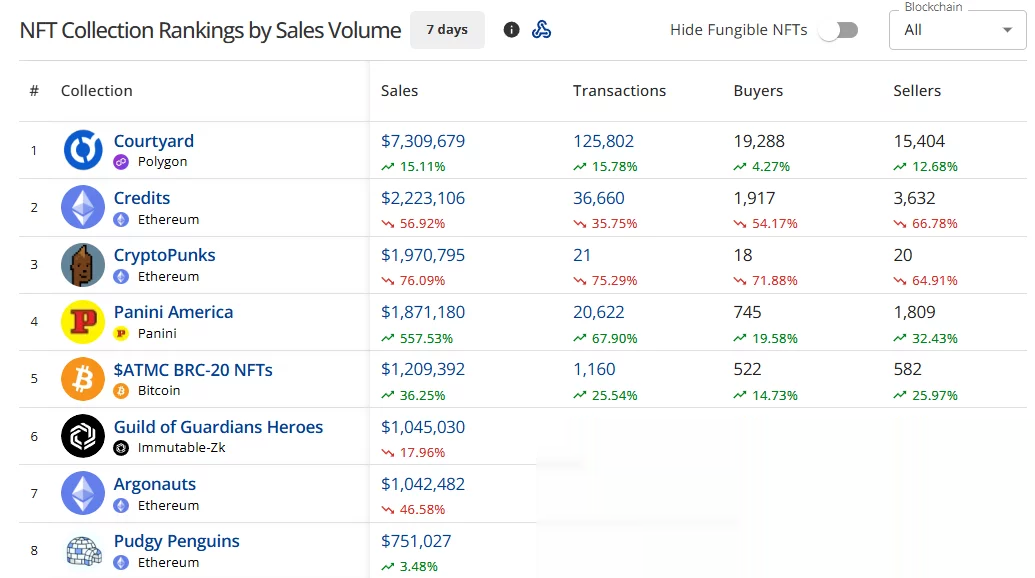The height and width of the screenshot is (578, 1035).
Task: Sort by the Sellers column header
Action: click(x=917, y=90)
